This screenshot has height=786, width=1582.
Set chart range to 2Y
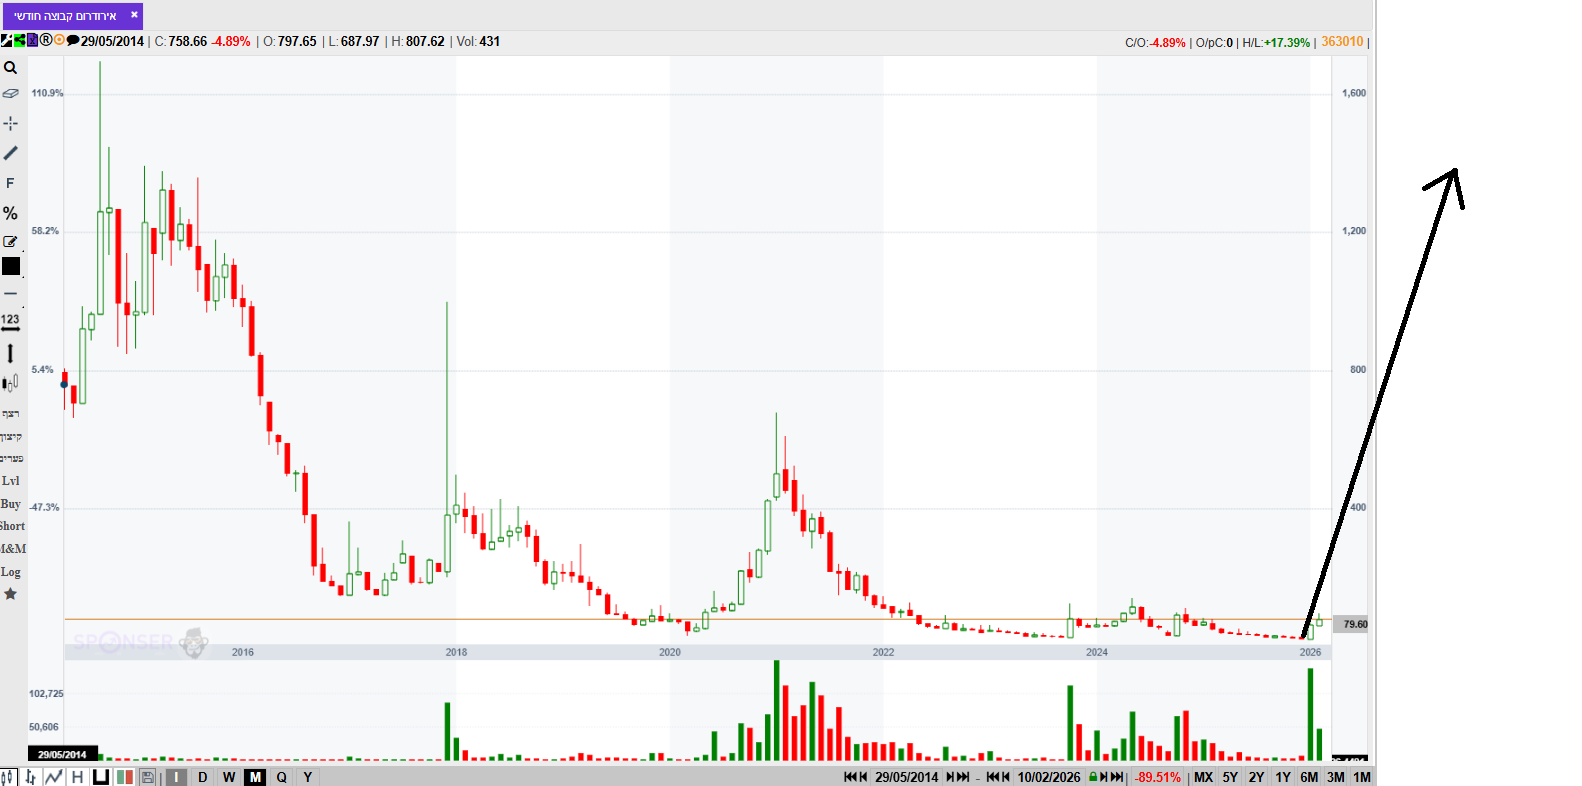[x=1257, y=777]
